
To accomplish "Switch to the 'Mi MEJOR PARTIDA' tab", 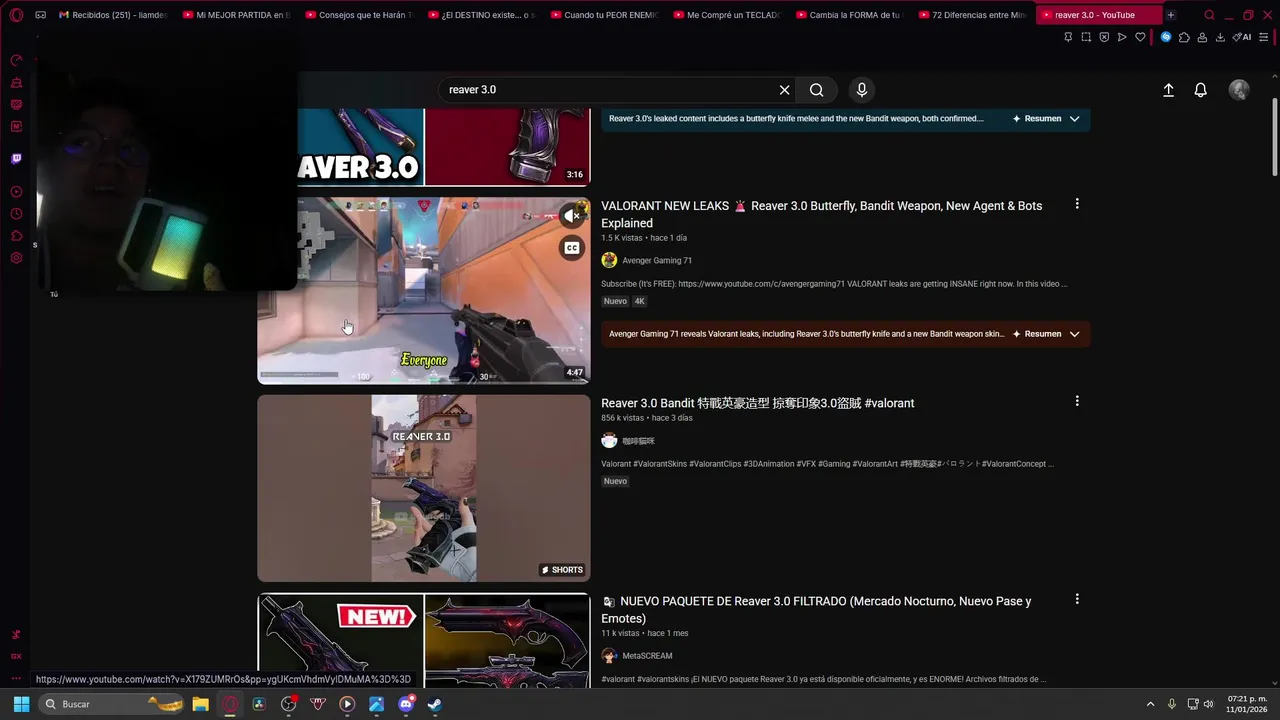I will 237,15.
